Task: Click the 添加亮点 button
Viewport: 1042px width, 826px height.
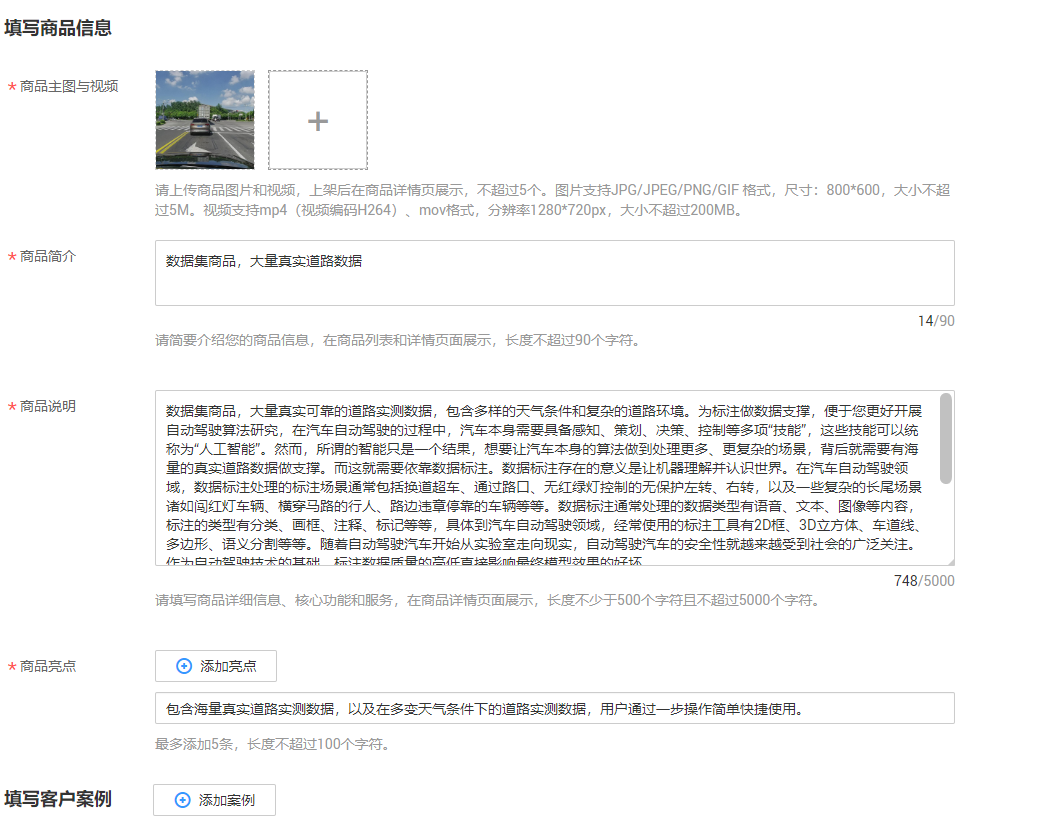Action: point(216,666)
